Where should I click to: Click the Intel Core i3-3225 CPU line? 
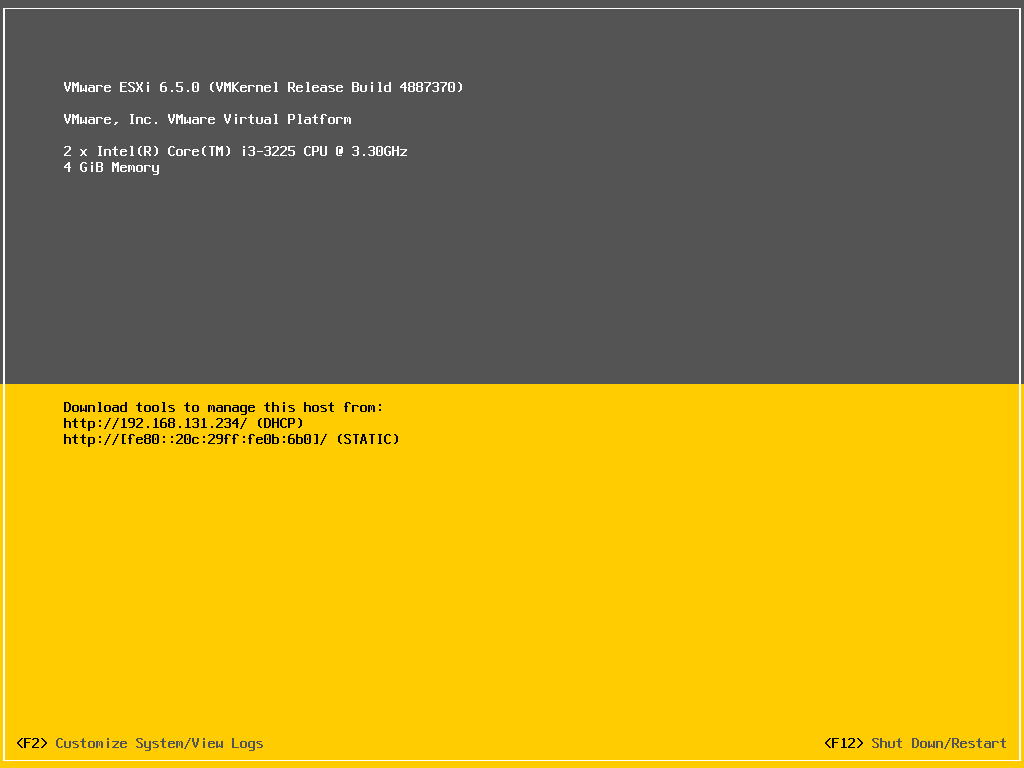coord(235,151)
